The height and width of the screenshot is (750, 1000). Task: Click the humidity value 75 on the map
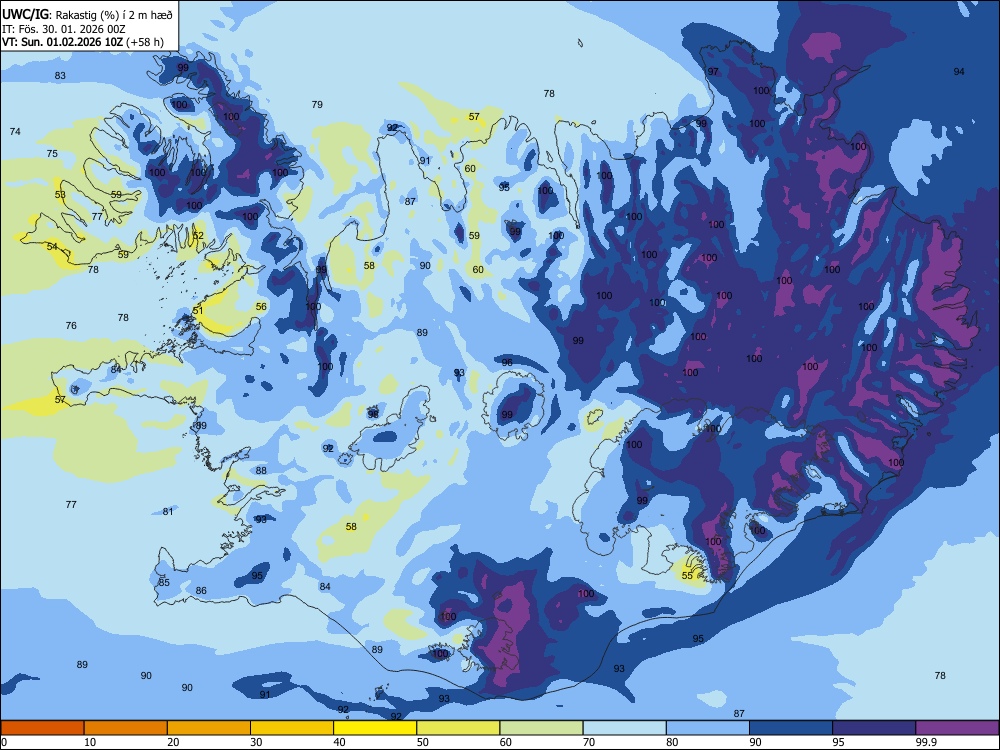pos(52,153)
